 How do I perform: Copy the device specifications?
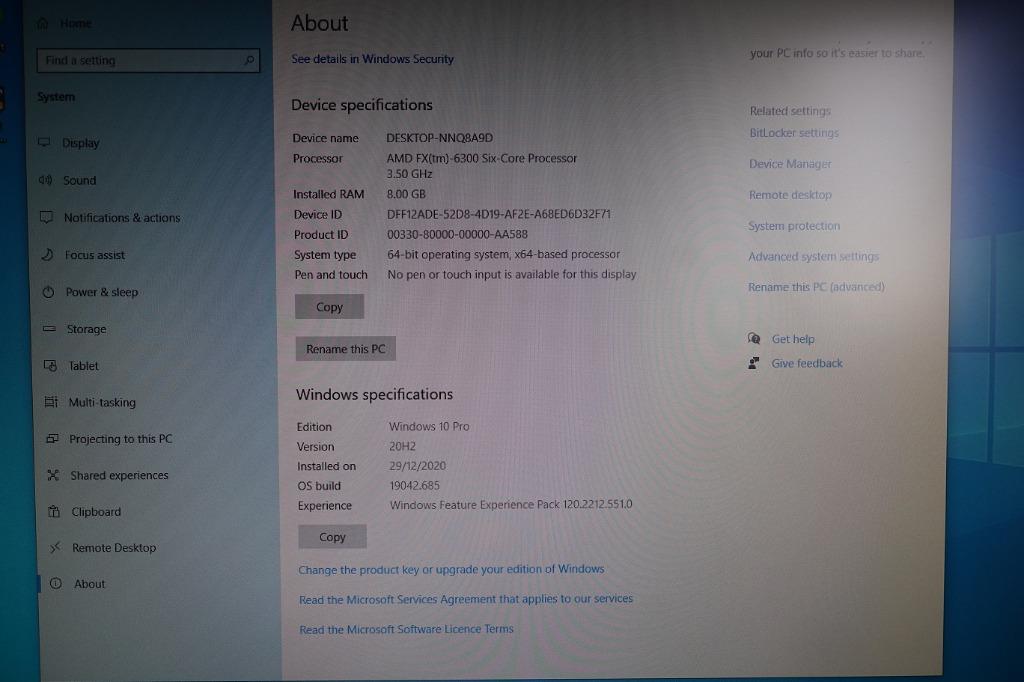(x=329, y=307)
